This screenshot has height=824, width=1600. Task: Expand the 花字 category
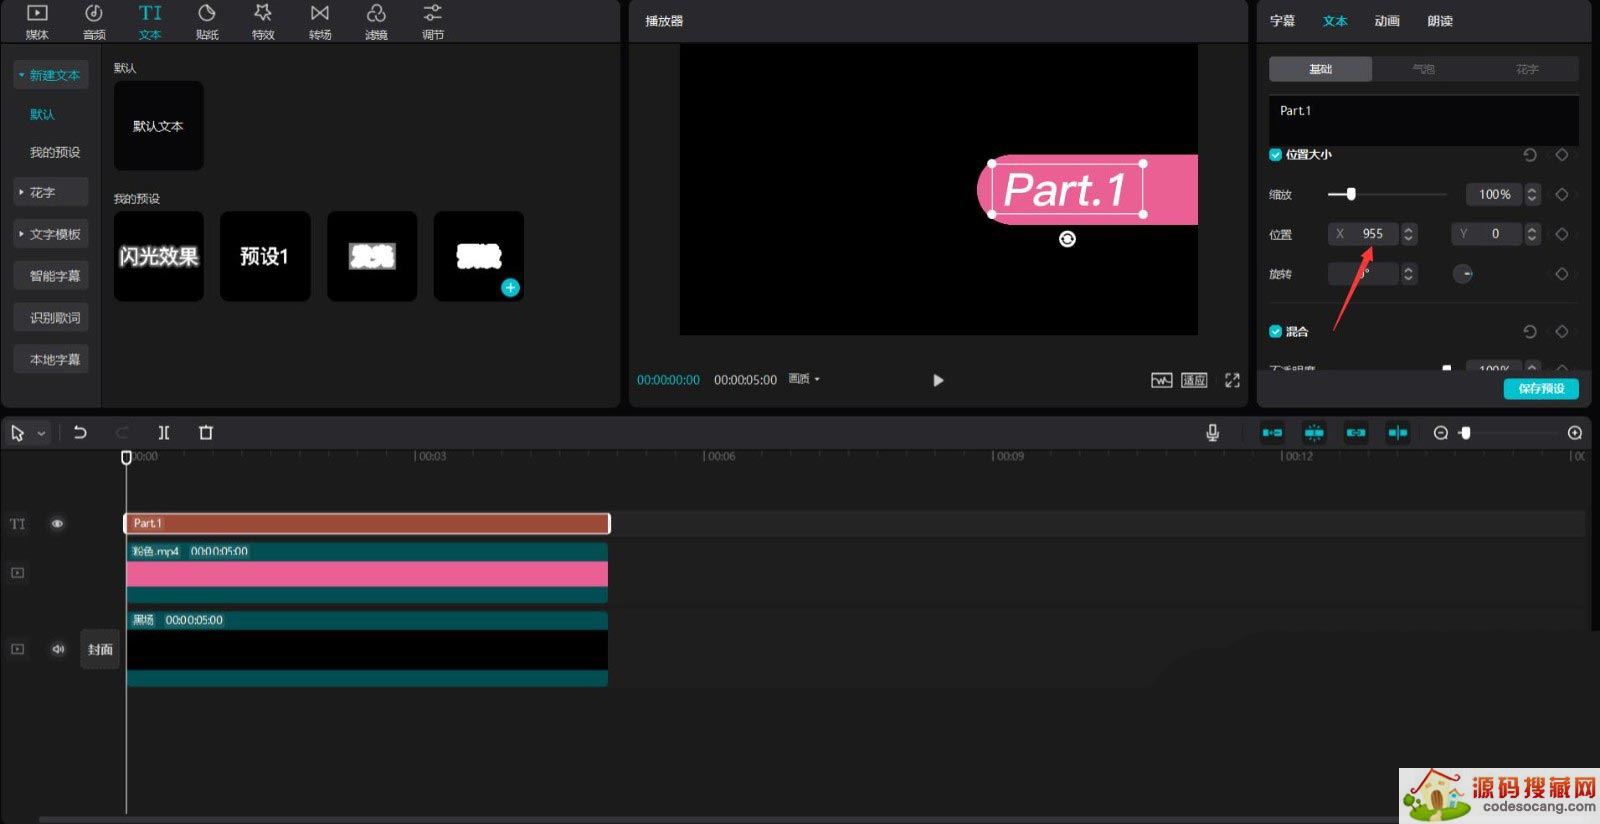coord(50,192)
